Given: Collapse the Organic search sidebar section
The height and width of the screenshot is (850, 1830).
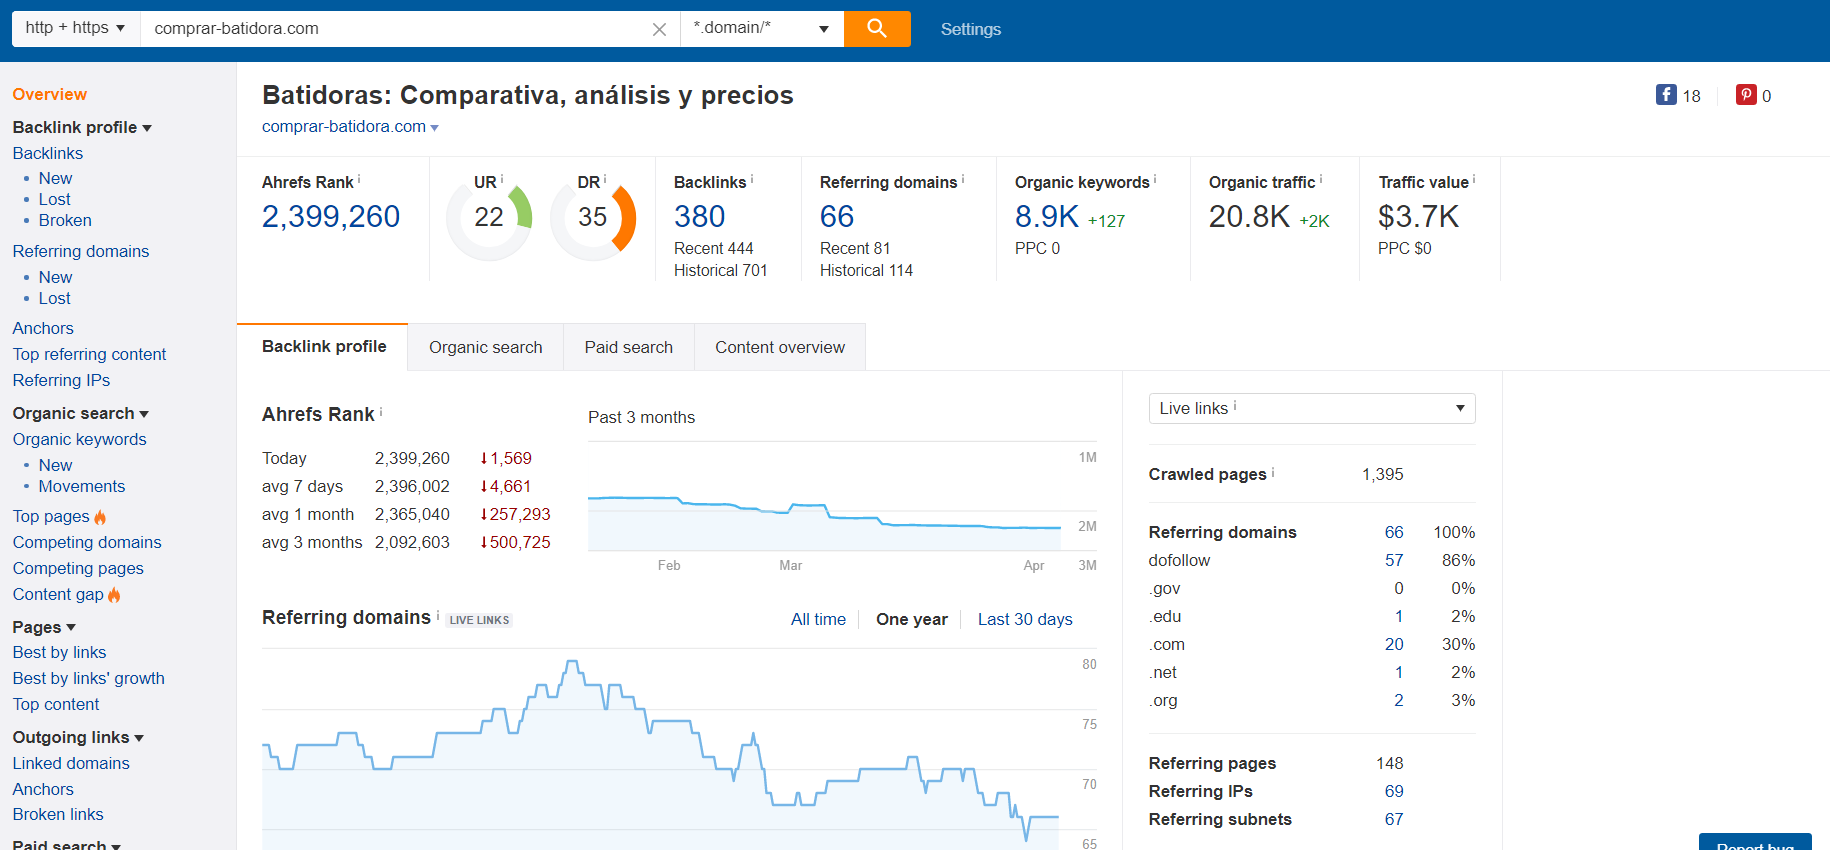Looking at the screenshot, I should 81,413.
